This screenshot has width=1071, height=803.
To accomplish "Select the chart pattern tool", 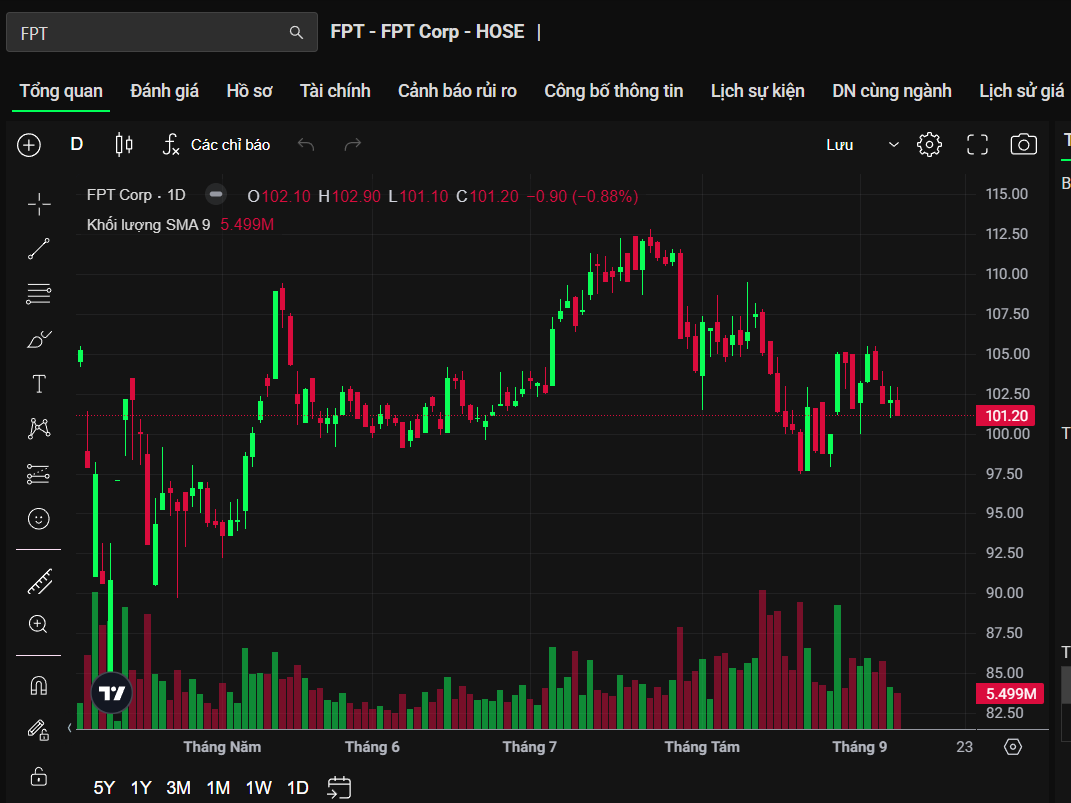I will pyautogui.click(x=39, y=429).
